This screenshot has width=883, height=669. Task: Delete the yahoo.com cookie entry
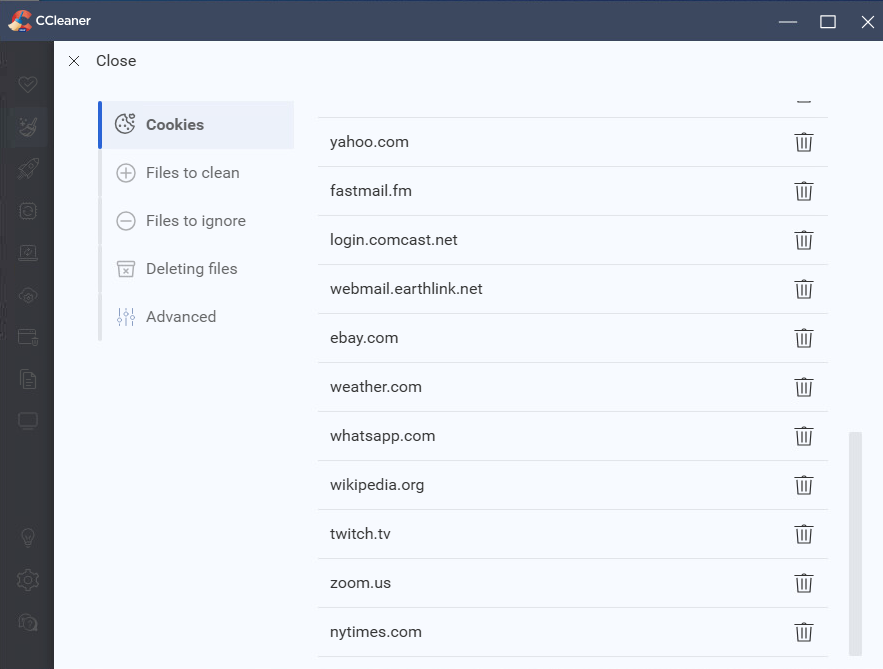803,142
